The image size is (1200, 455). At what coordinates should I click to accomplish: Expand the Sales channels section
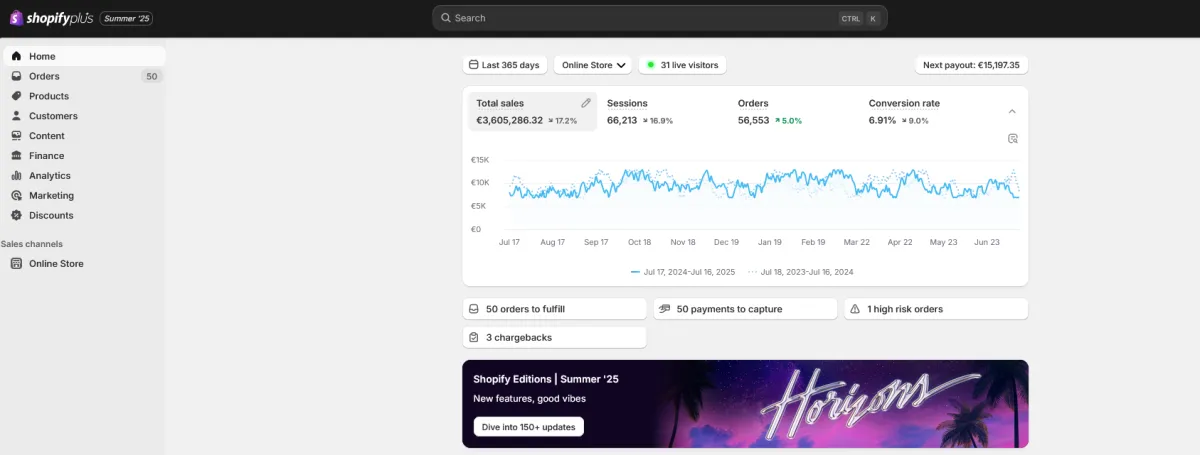click(x=31, y=244)
